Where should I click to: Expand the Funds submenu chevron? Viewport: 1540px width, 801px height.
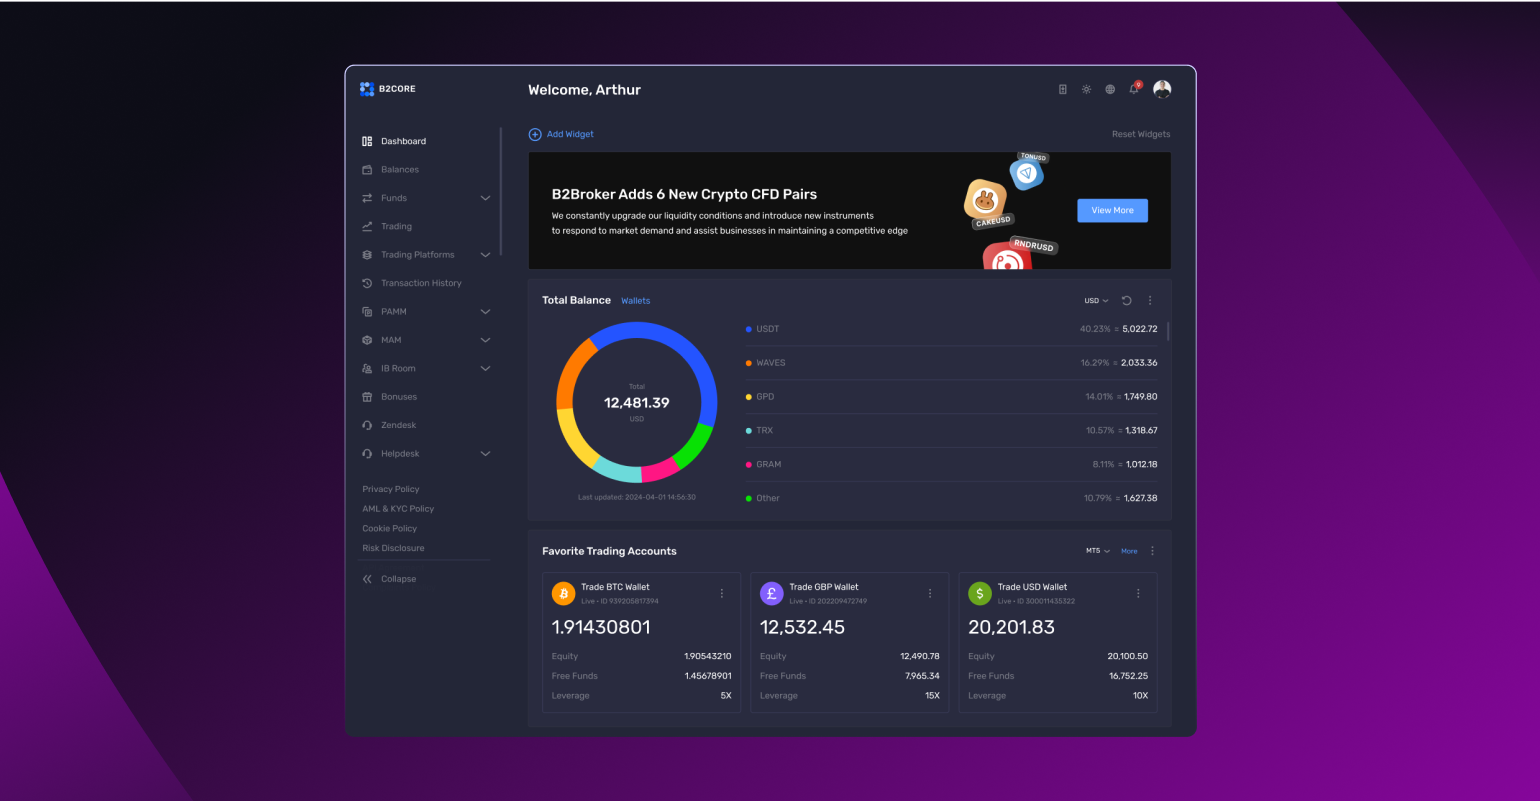pyautogui.click(x=485, y=198)
